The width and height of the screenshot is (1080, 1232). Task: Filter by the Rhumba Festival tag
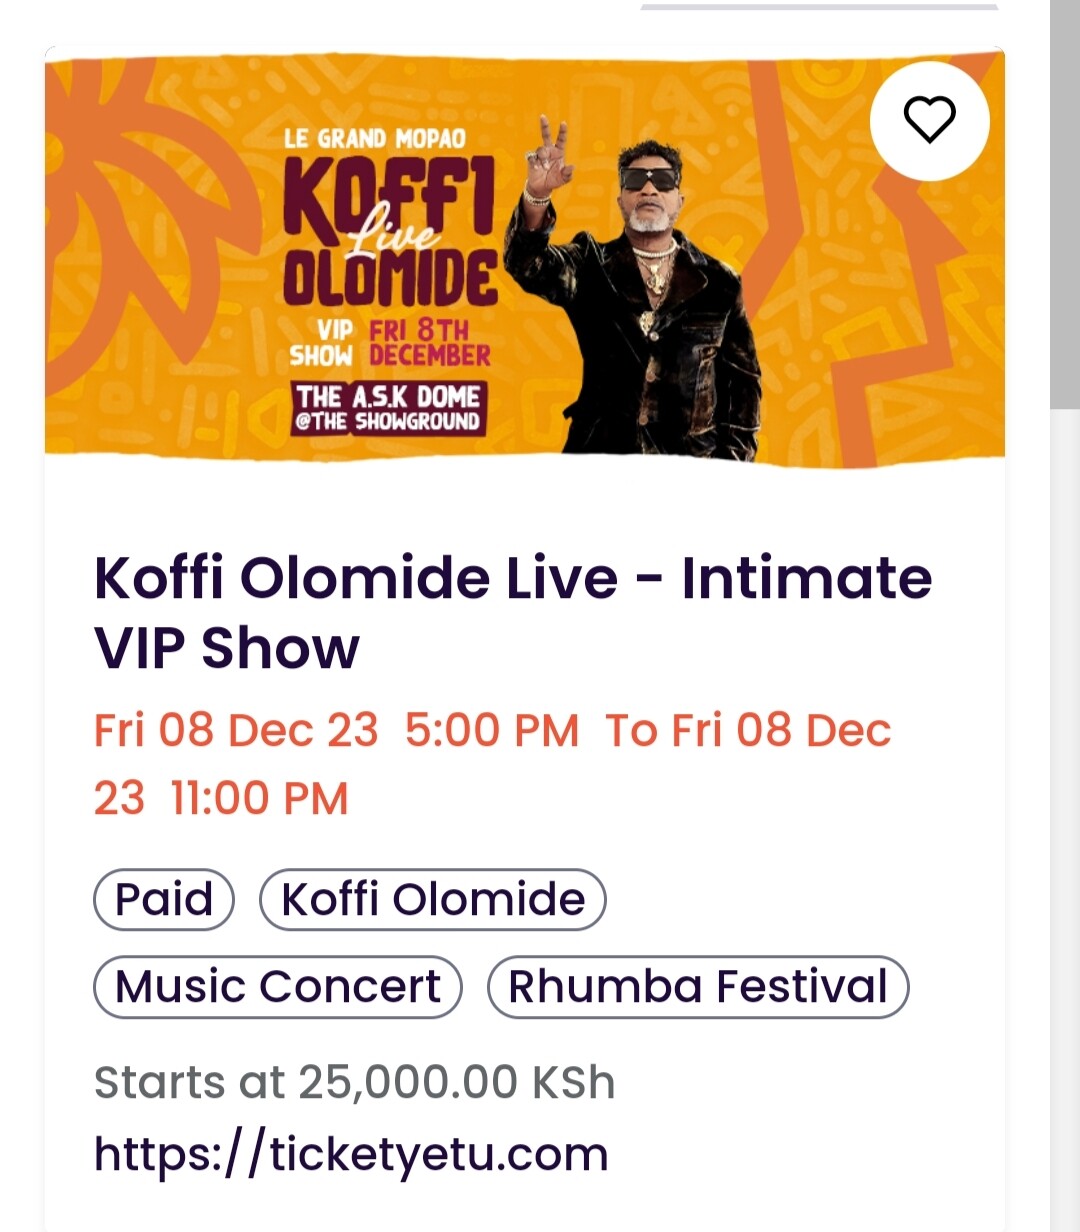click(698, 987)
